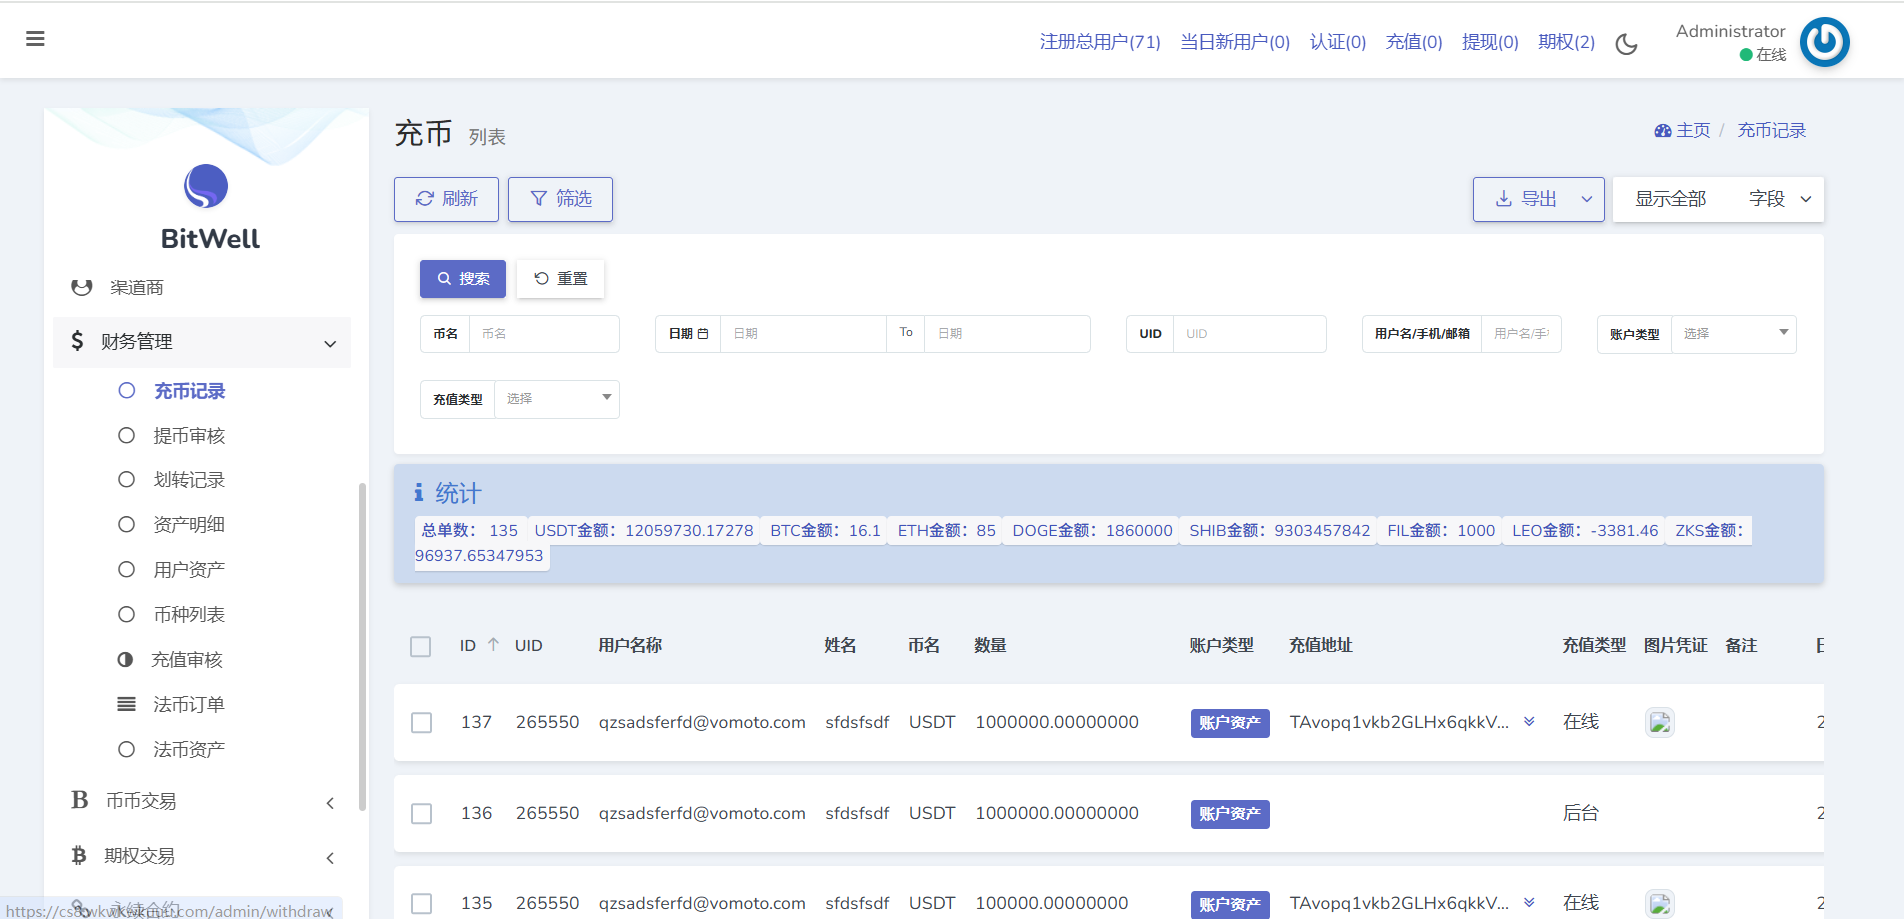Viewport: 1904px width, 919px height.
Task: Click the Administrator power avatar icon
Action: (x=1824, y=42)
